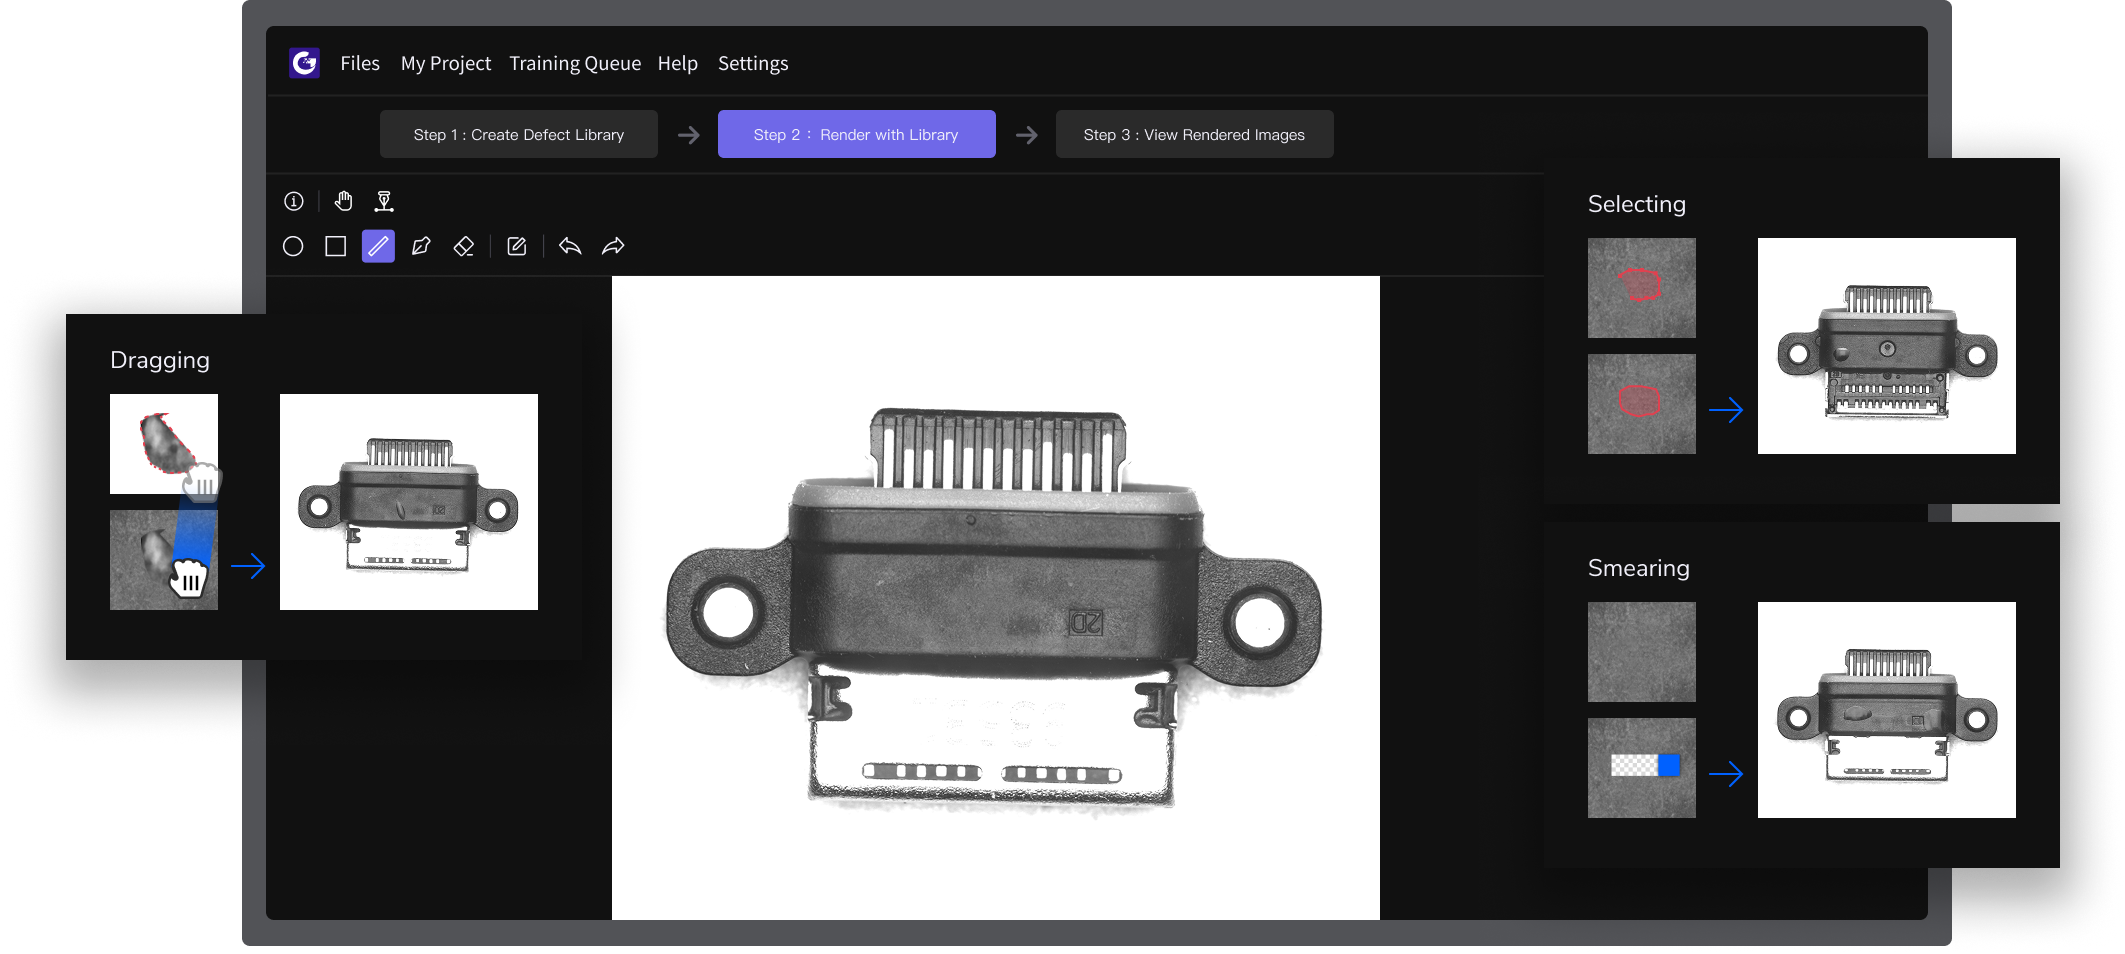
Task: Go to Step 3: View Rendered Images
Action: tap(1194, 134)
